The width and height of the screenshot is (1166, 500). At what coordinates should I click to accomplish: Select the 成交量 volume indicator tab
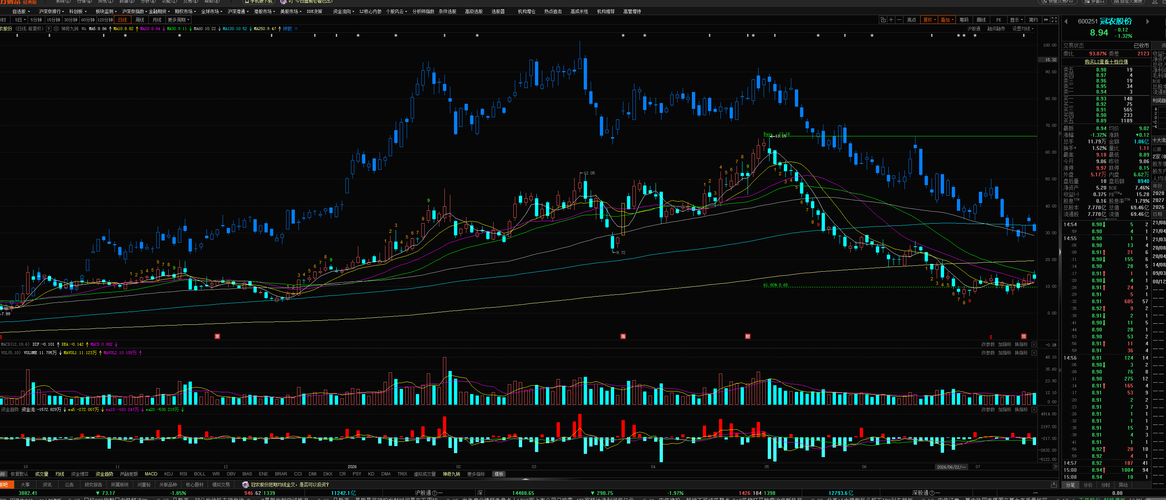point(42,474)
